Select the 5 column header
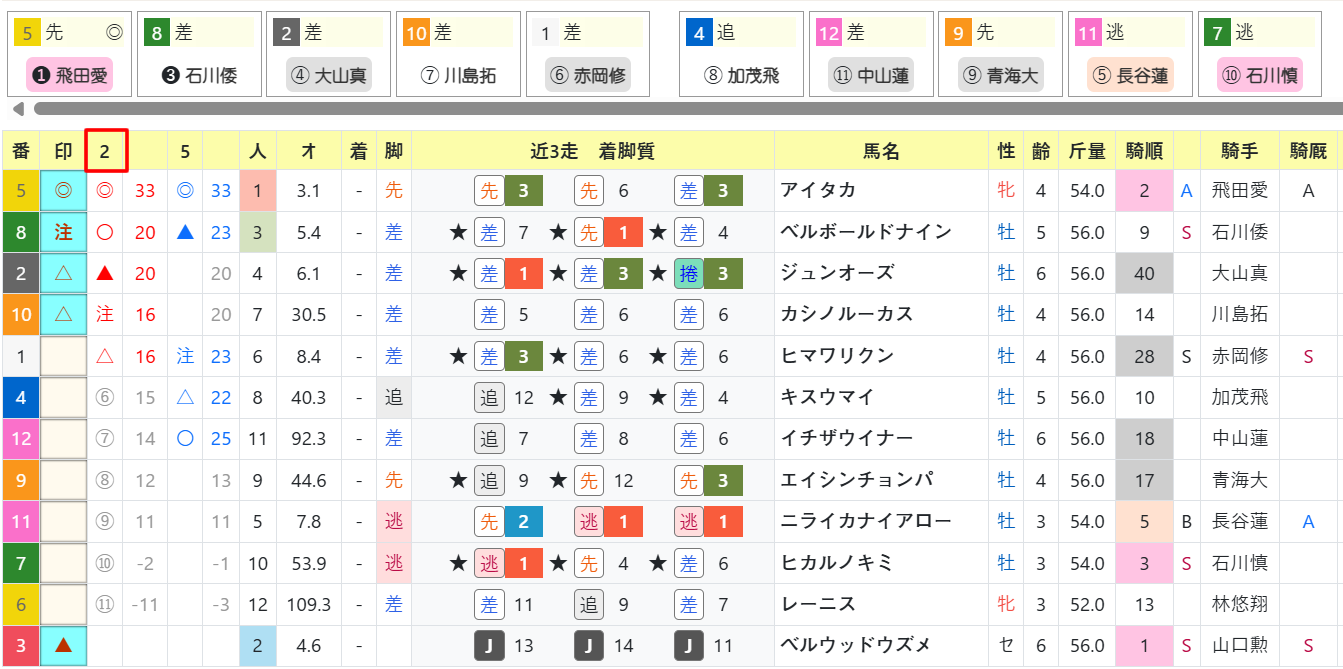The height and width of the screenshot is (669, 1343). coord(185,151)
